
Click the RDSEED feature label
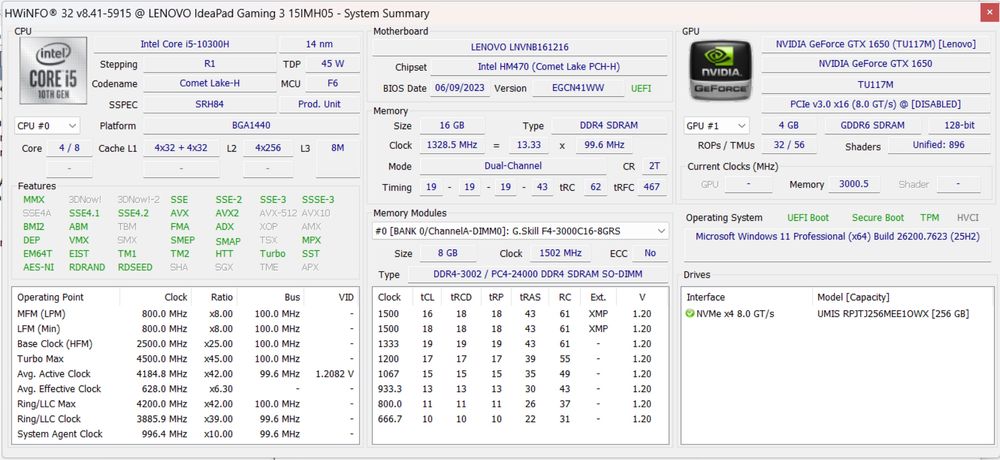click(135, 267)
